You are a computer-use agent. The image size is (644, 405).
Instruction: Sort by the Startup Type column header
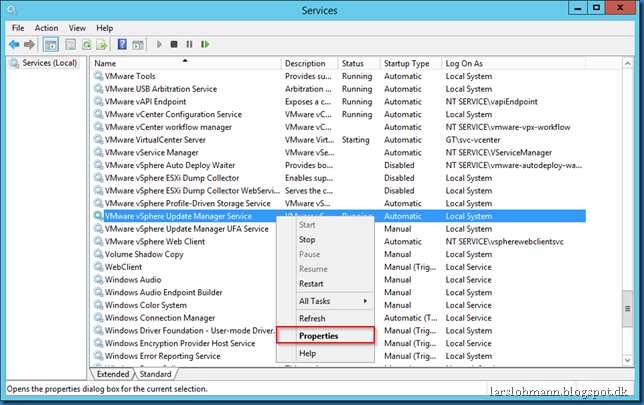point(410,63)
